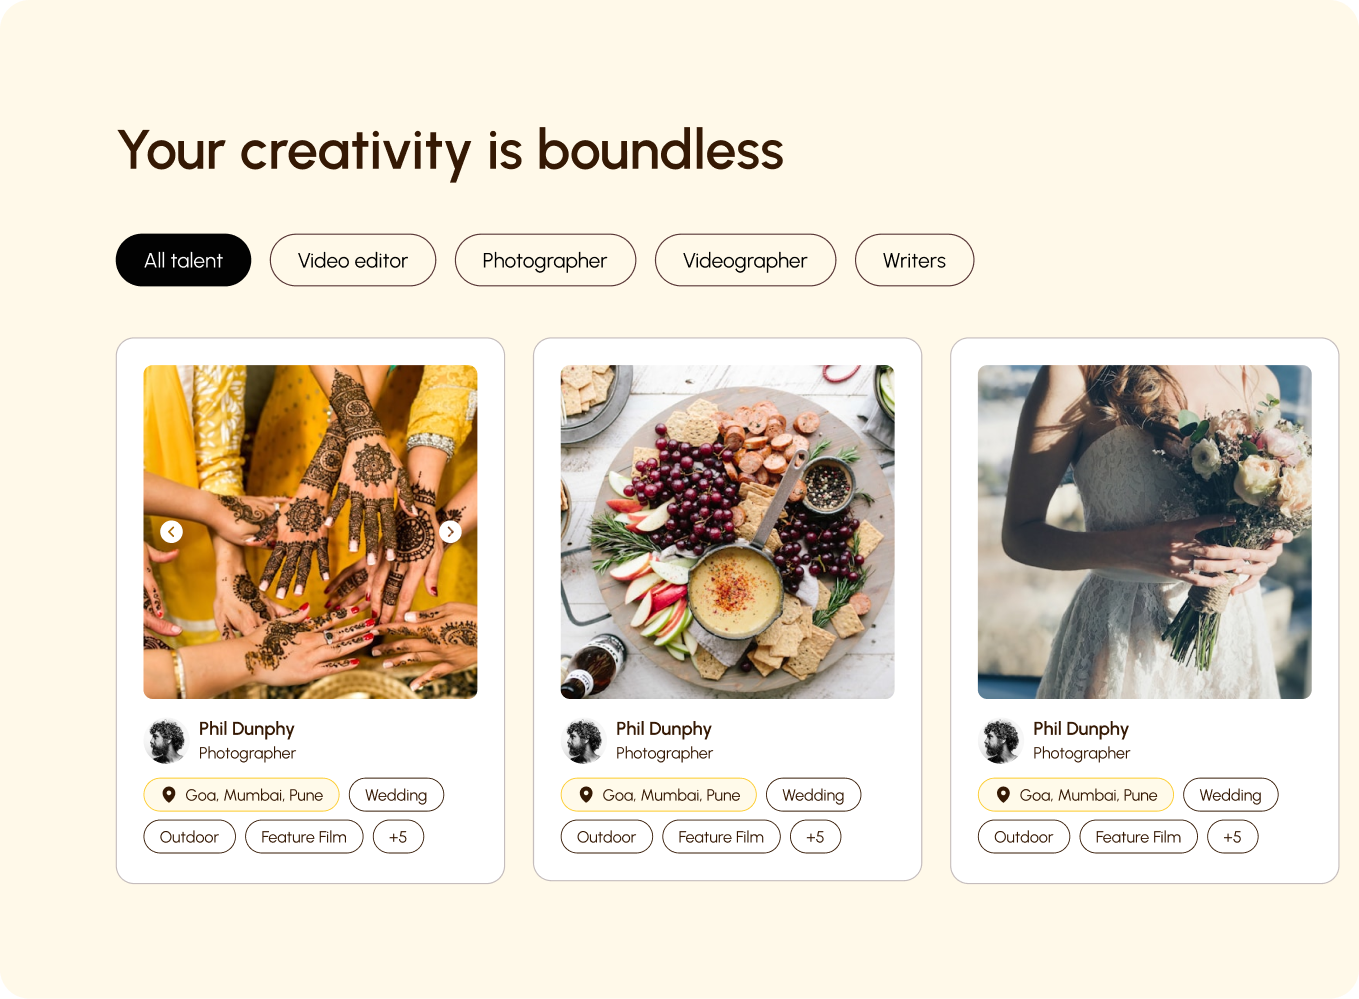This screenshot has width=1359, height=999.
Task: Open the bride with bouquet photo
Action: coord(1144,532)
